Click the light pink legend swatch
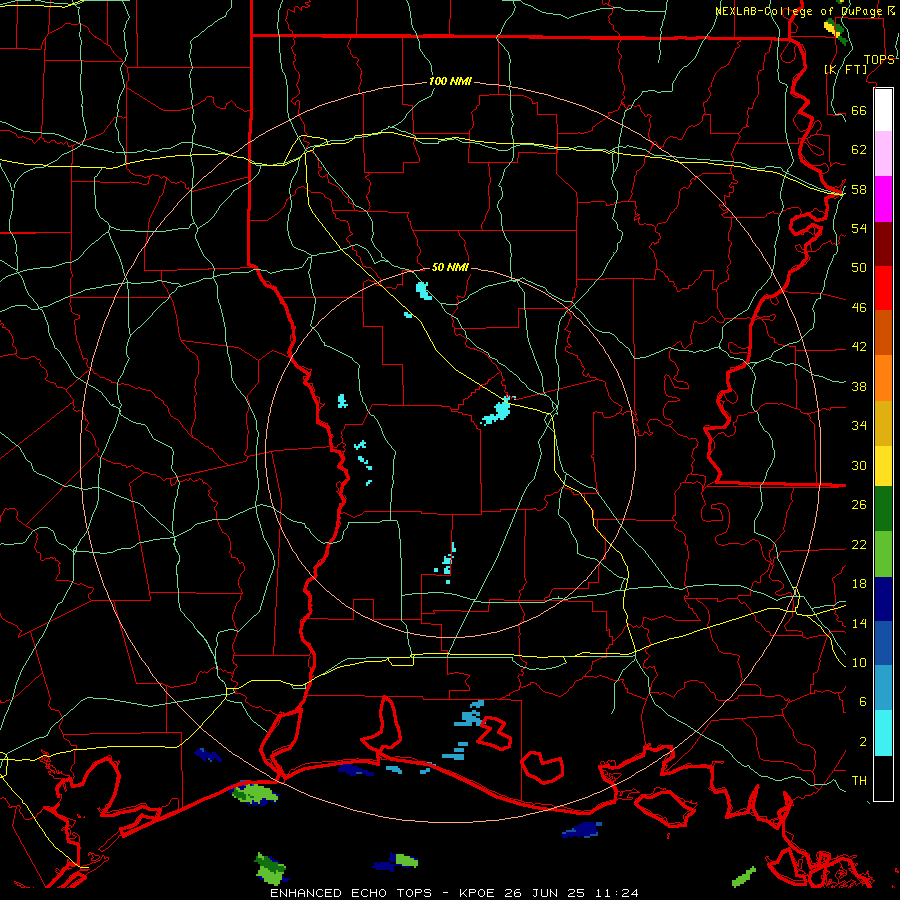 (883, 153)
